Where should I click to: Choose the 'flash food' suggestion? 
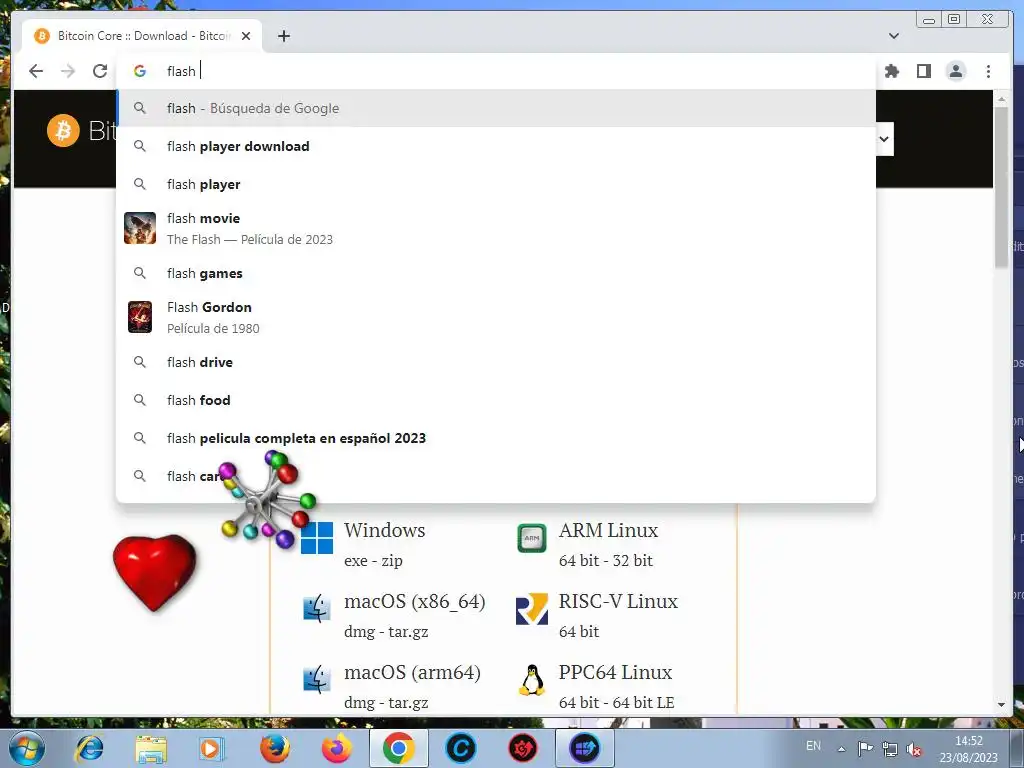(496, 400)
